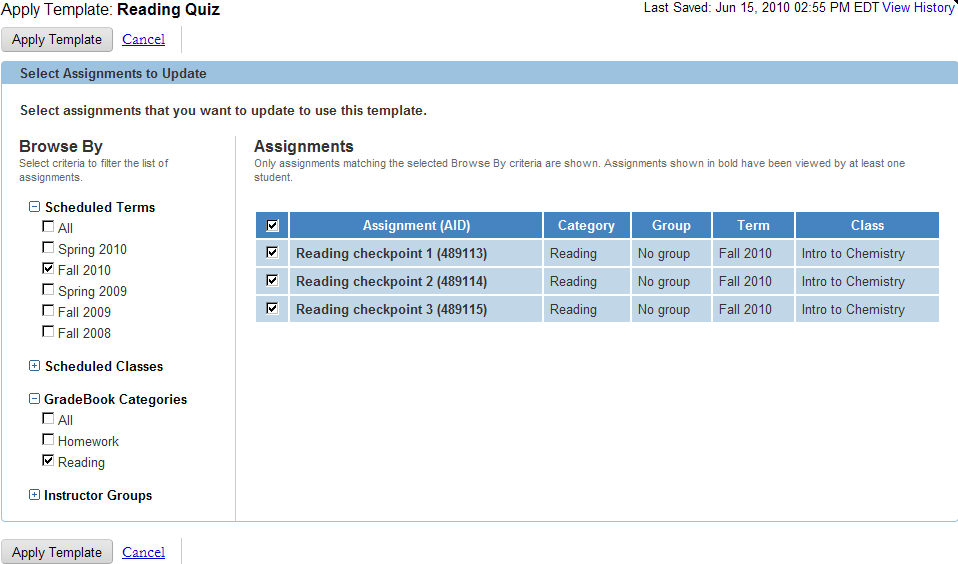Select the Homework gradebook category checkbox
The width and height of the screenshot is (958, 564).
48,440
